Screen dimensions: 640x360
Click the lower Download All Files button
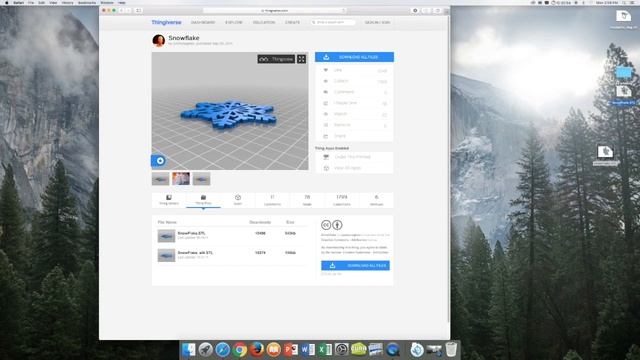pos(355,265)
